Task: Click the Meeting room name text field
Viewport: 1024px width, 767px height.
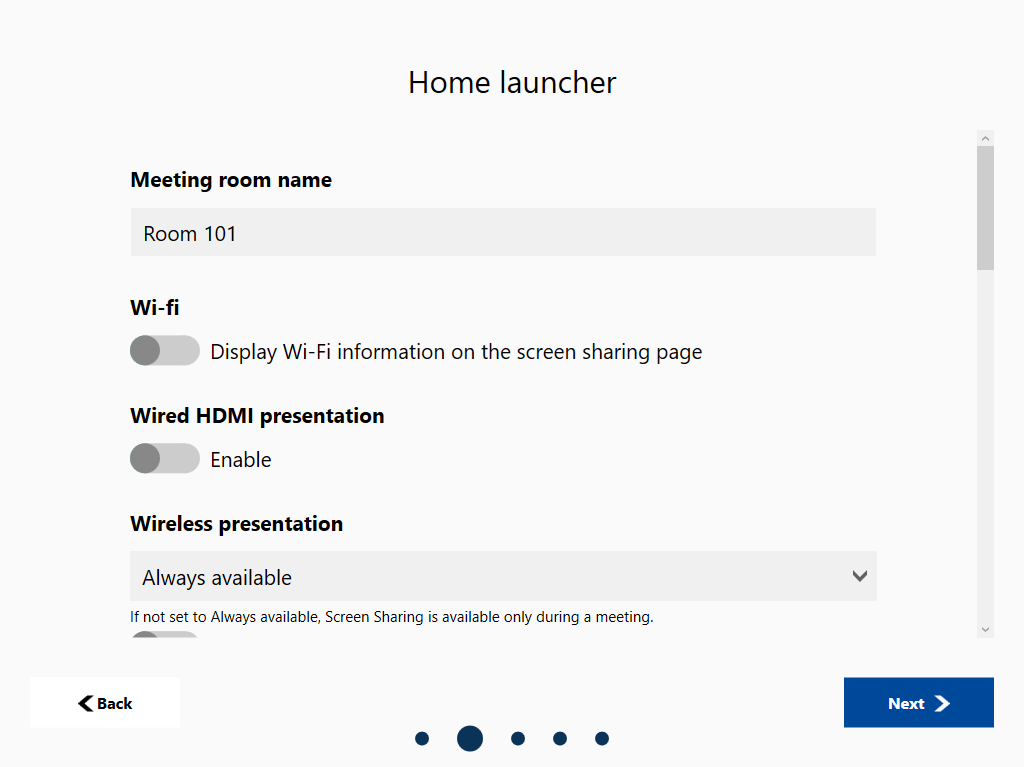Action: click(x=503, y=233)
